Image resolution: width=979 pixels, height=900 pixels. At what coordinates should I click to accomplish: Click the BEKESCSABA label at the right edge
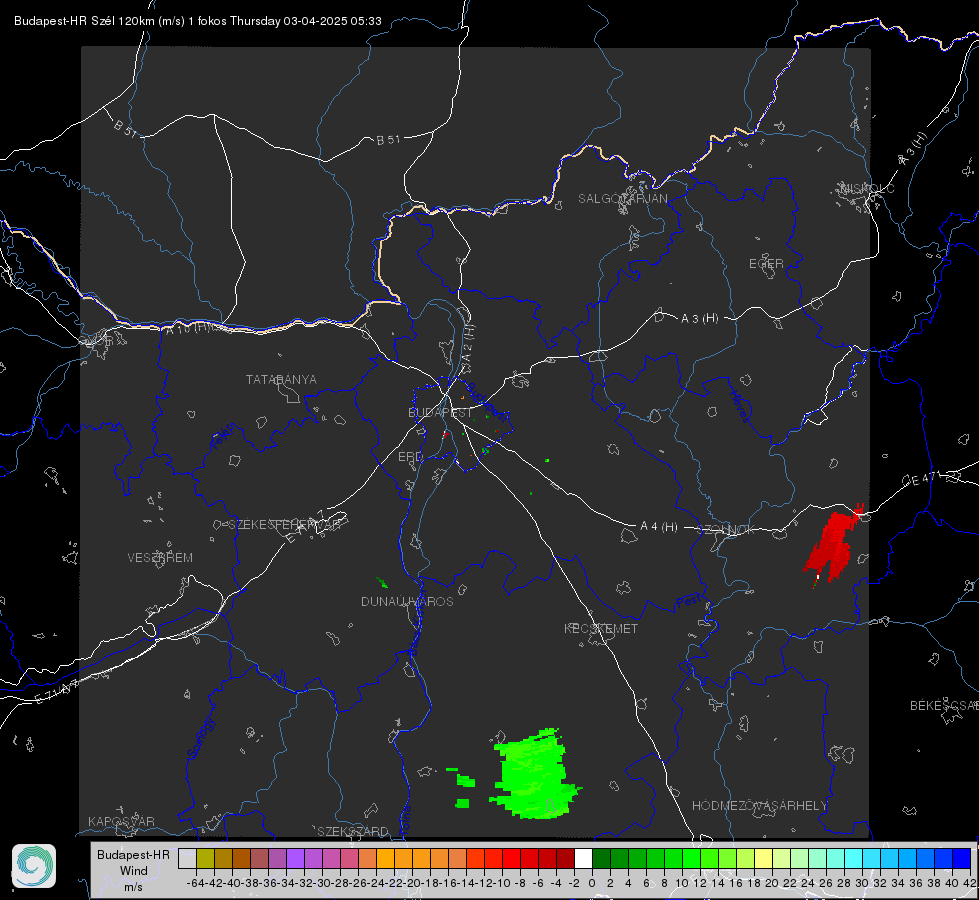pos(944,706)
